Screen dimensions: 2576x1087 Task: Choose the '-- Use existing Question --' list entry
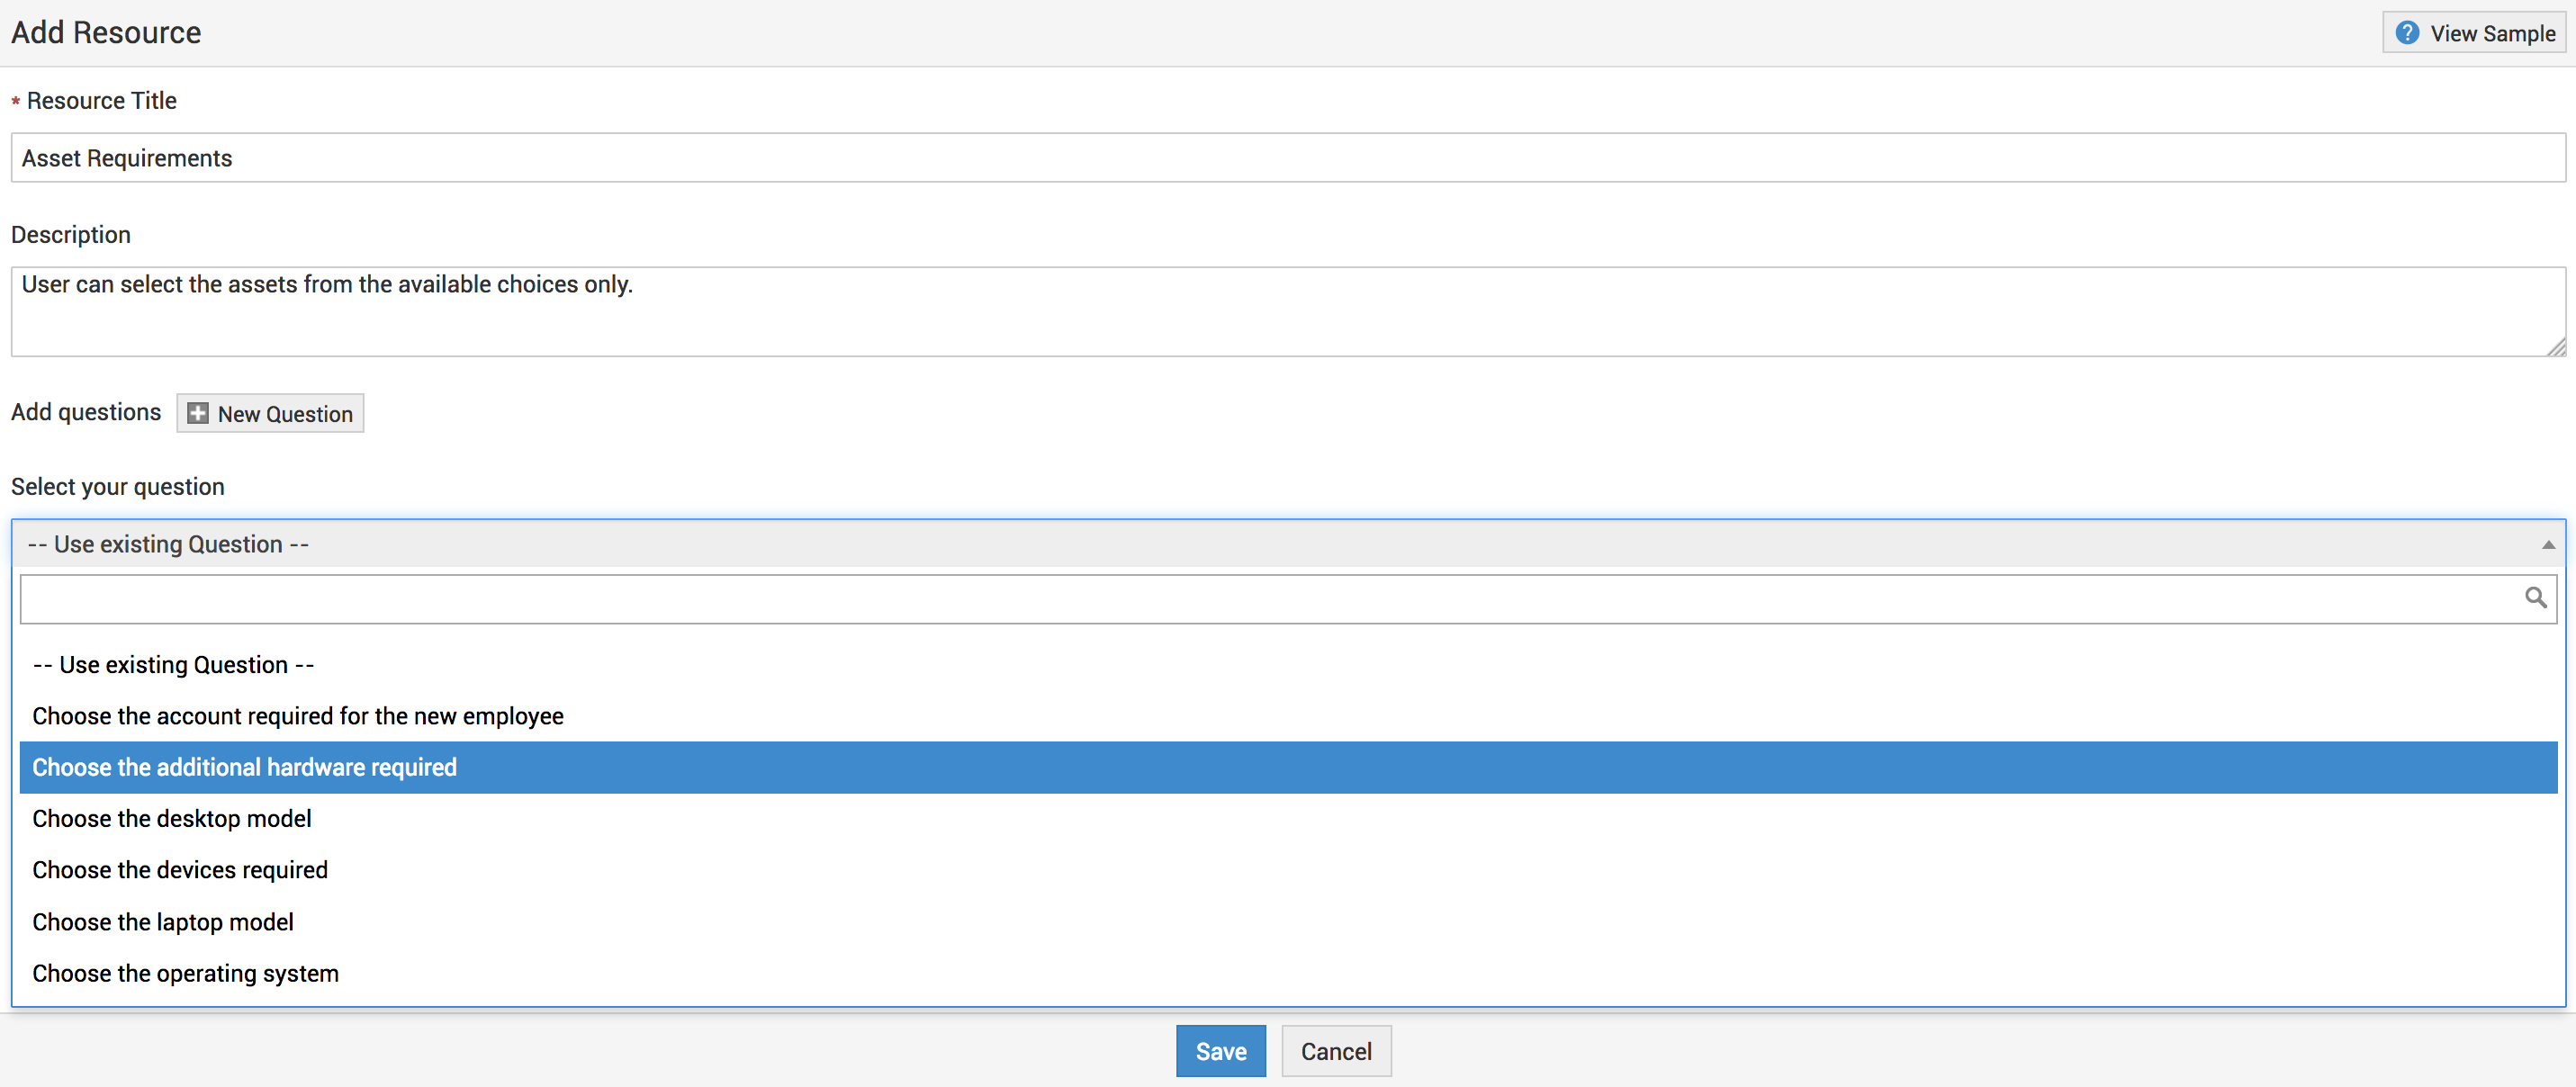pyautogui.click(x=174, y=665)
